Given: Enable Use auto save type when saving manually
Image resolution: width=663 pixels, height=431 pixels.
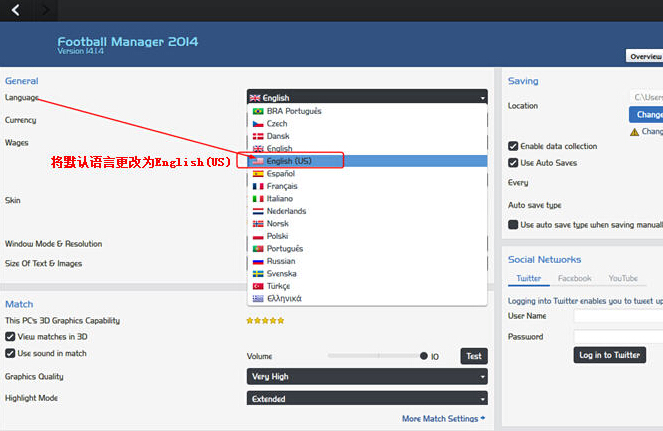Looking at the screenshot, I should (513, 225).
